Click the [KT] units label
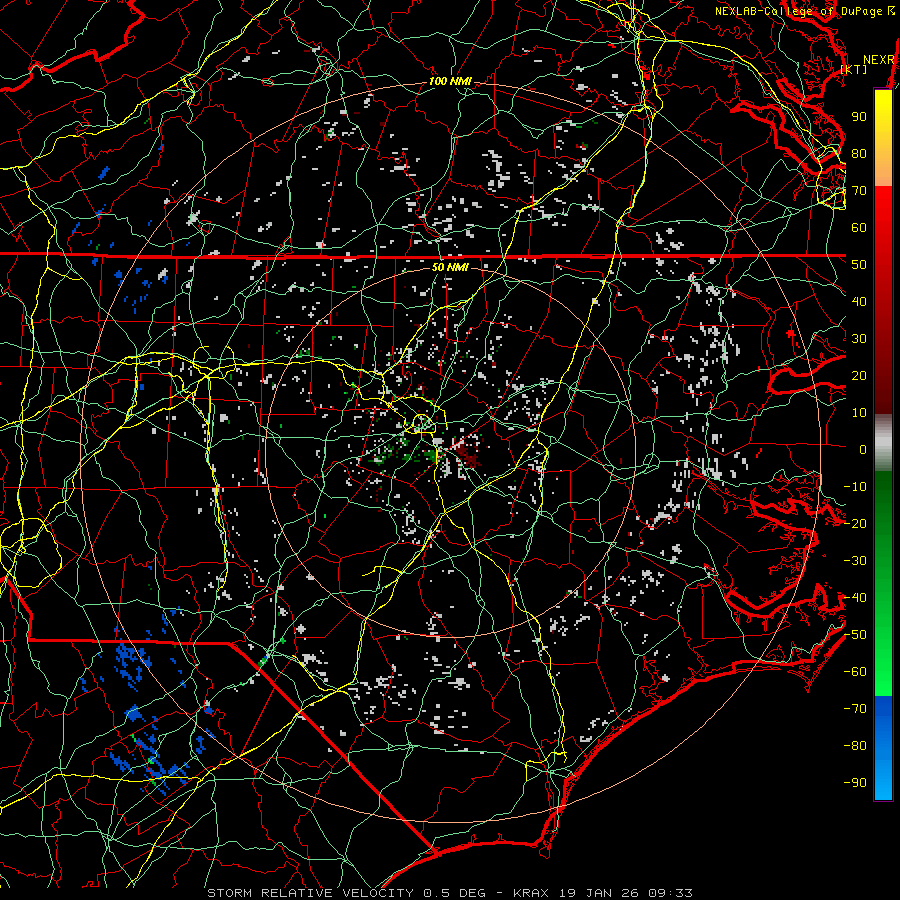This screenshot has height=900, width=900. pyautogui.click(x=854, y=69)
